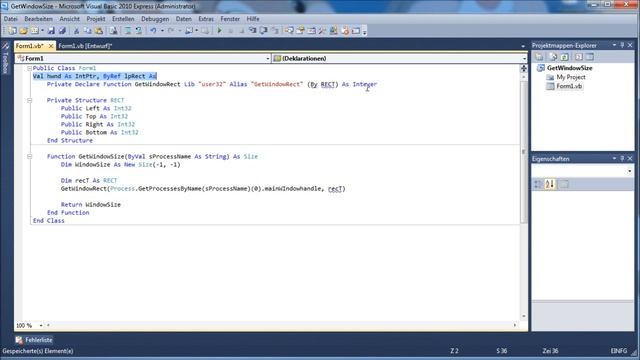Select the My Project node
This screenshot has width=640, height=360.
571,77
